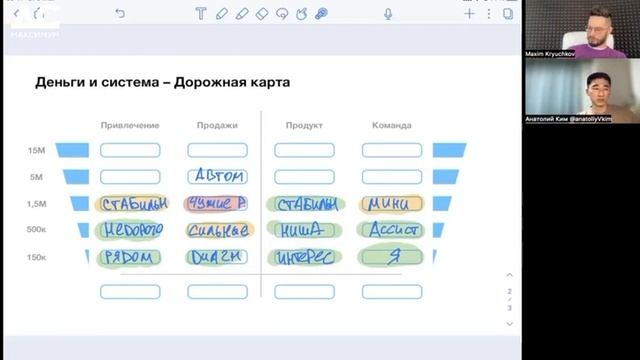Click the handwritten АССИСТ box

[x=391, y=230]
